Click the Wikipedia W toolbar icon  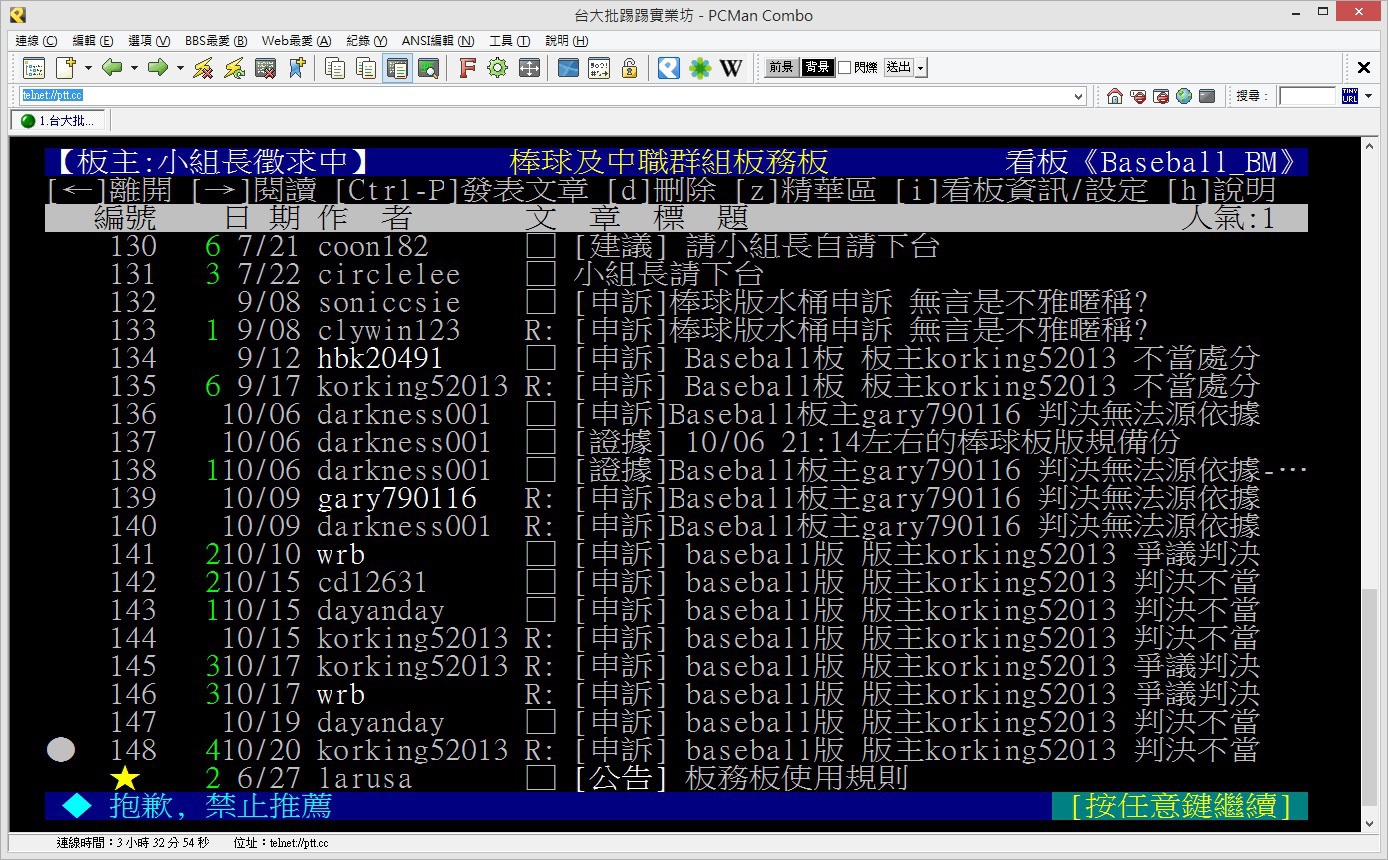pyautogui.click(x=731, y=68)
